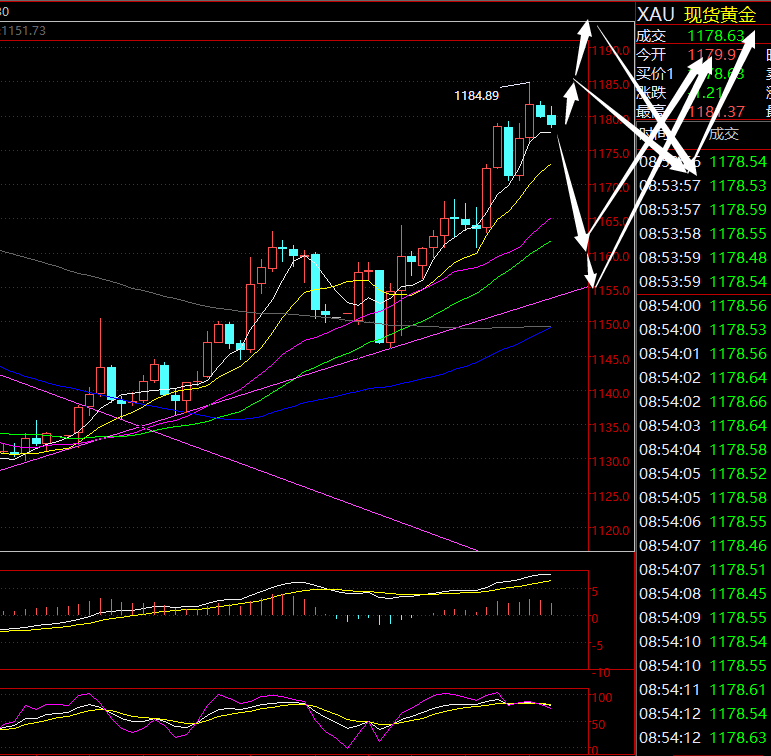Click the 1184.89 high price annotation
Viewport: 771px width, 756px height.
coord(476,96)
